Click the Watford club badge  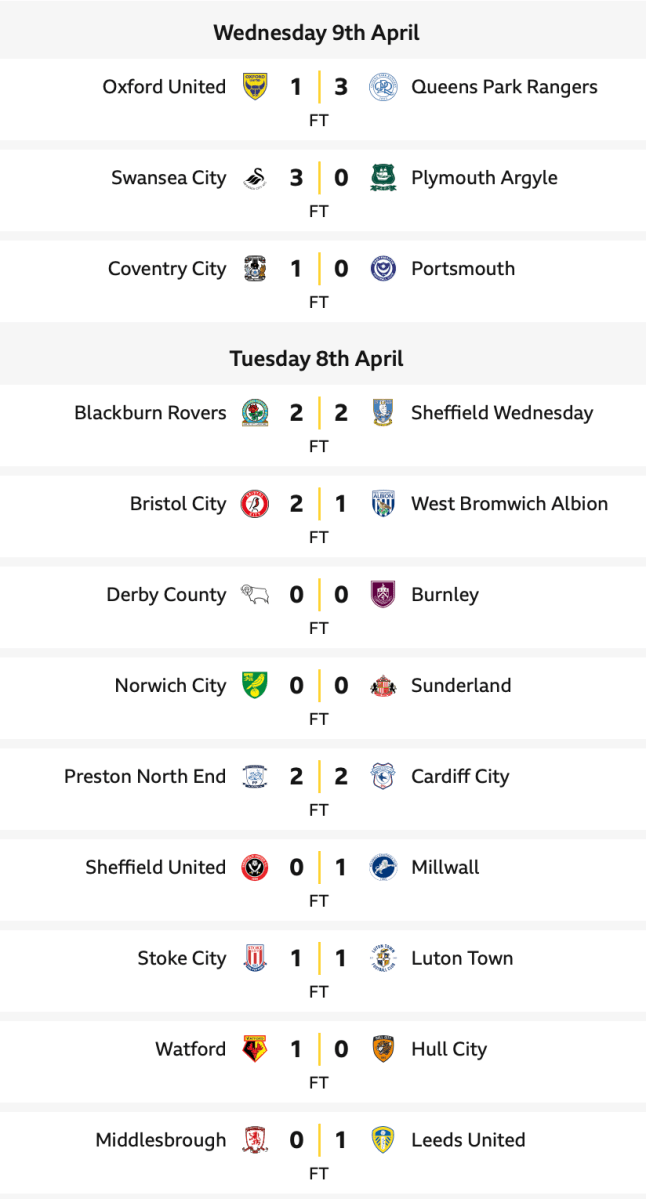(255, 1050)
